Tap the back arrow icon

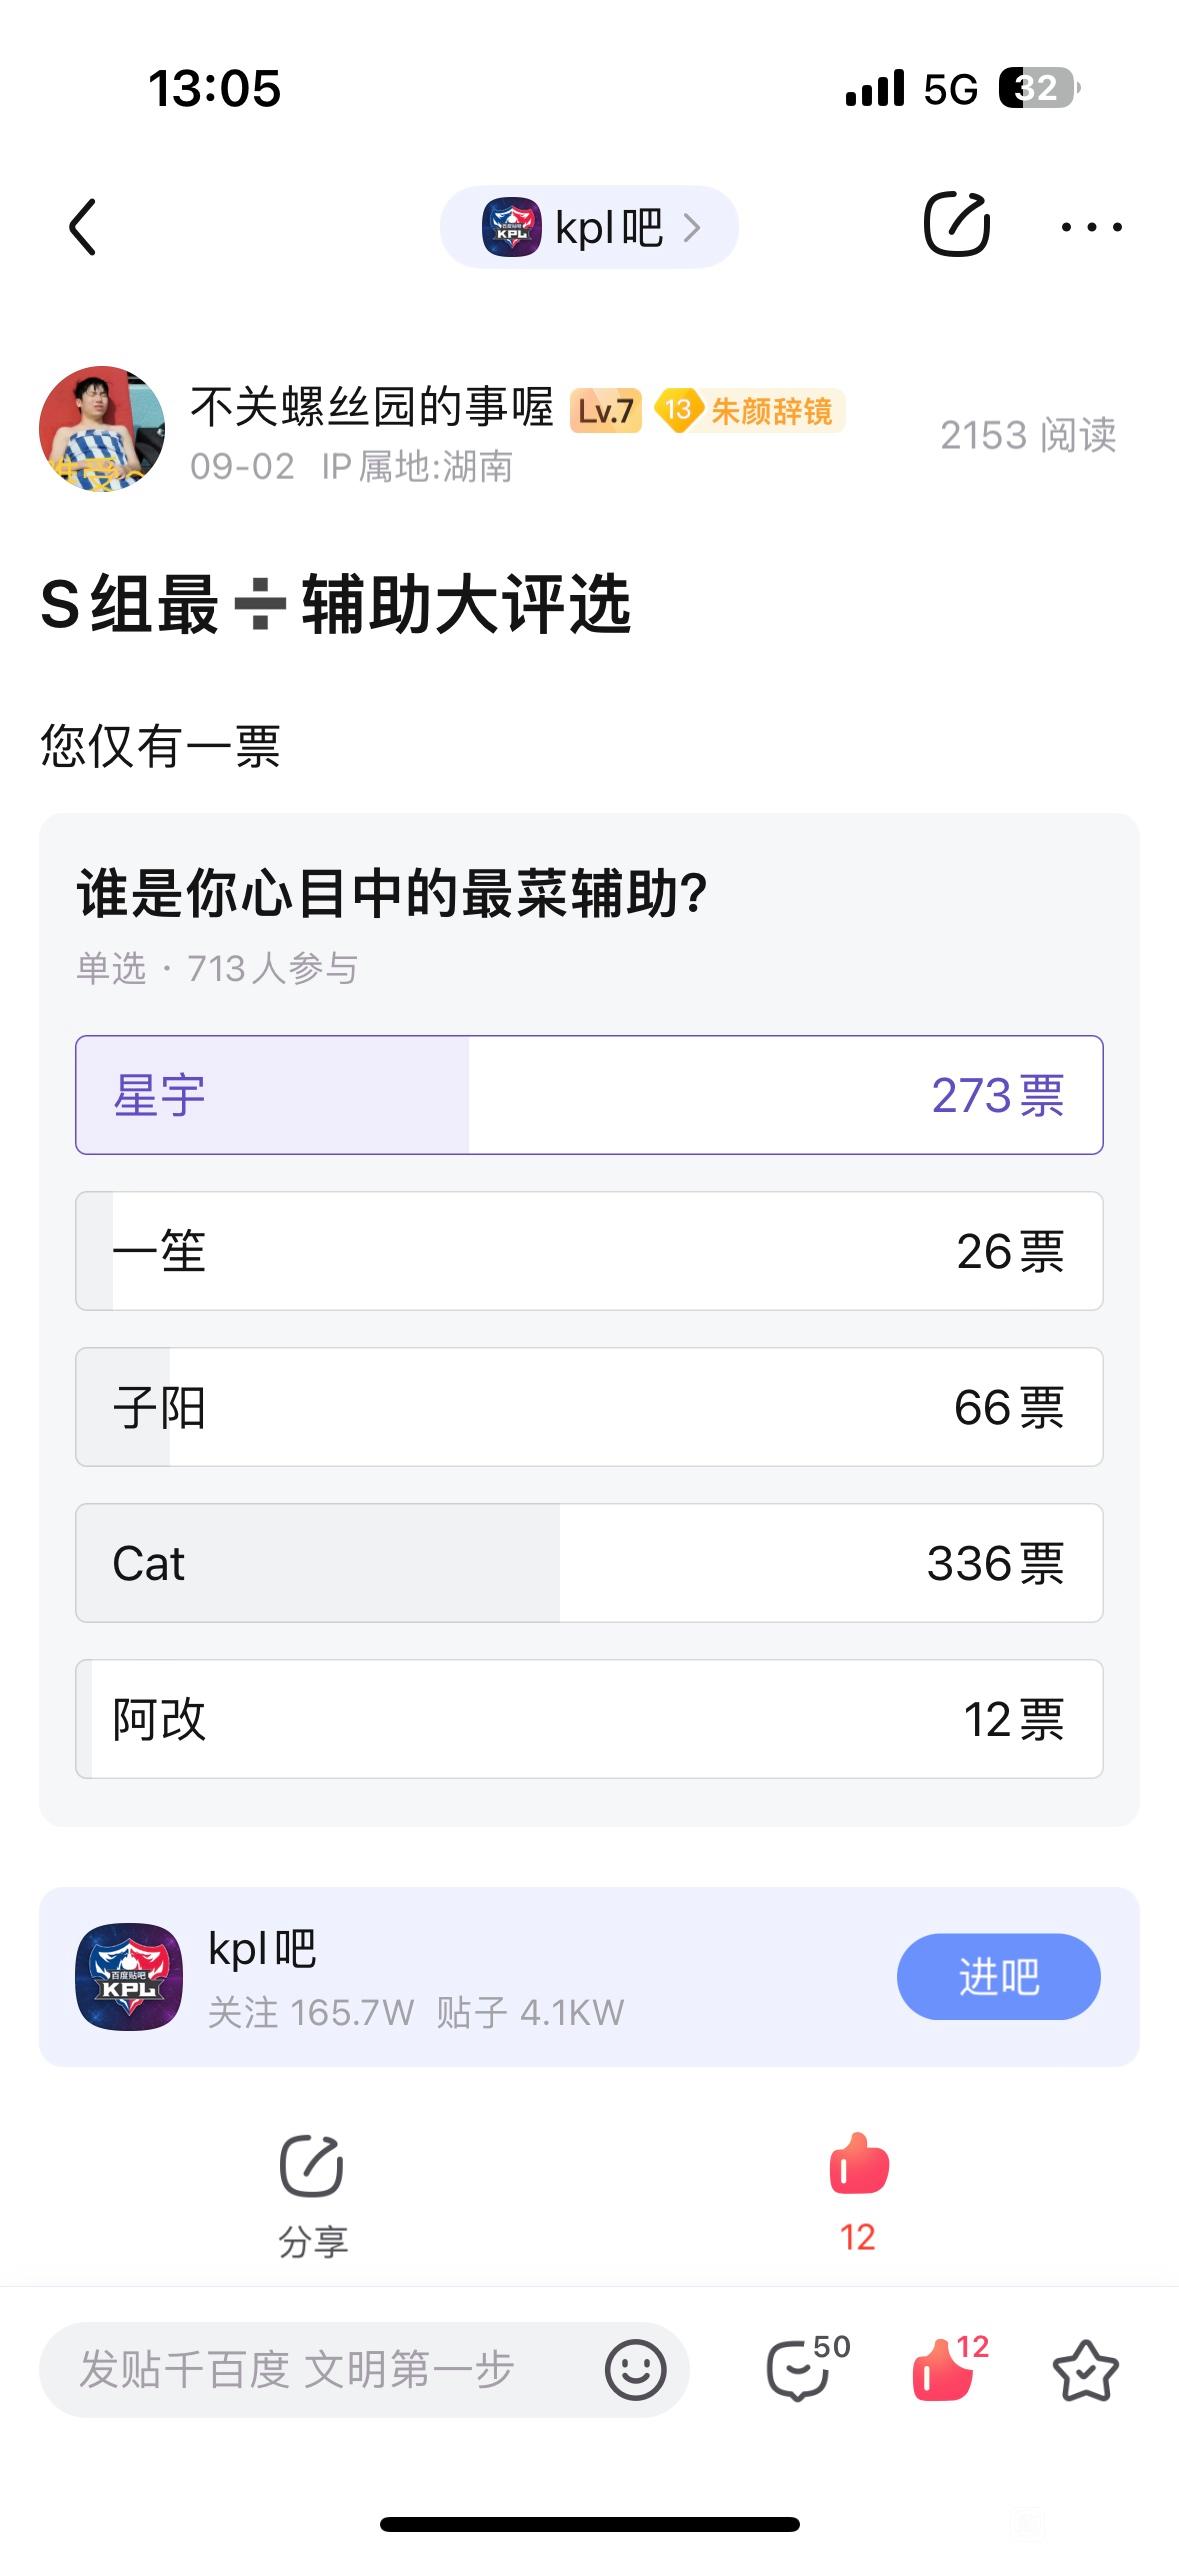coord(83,227)
